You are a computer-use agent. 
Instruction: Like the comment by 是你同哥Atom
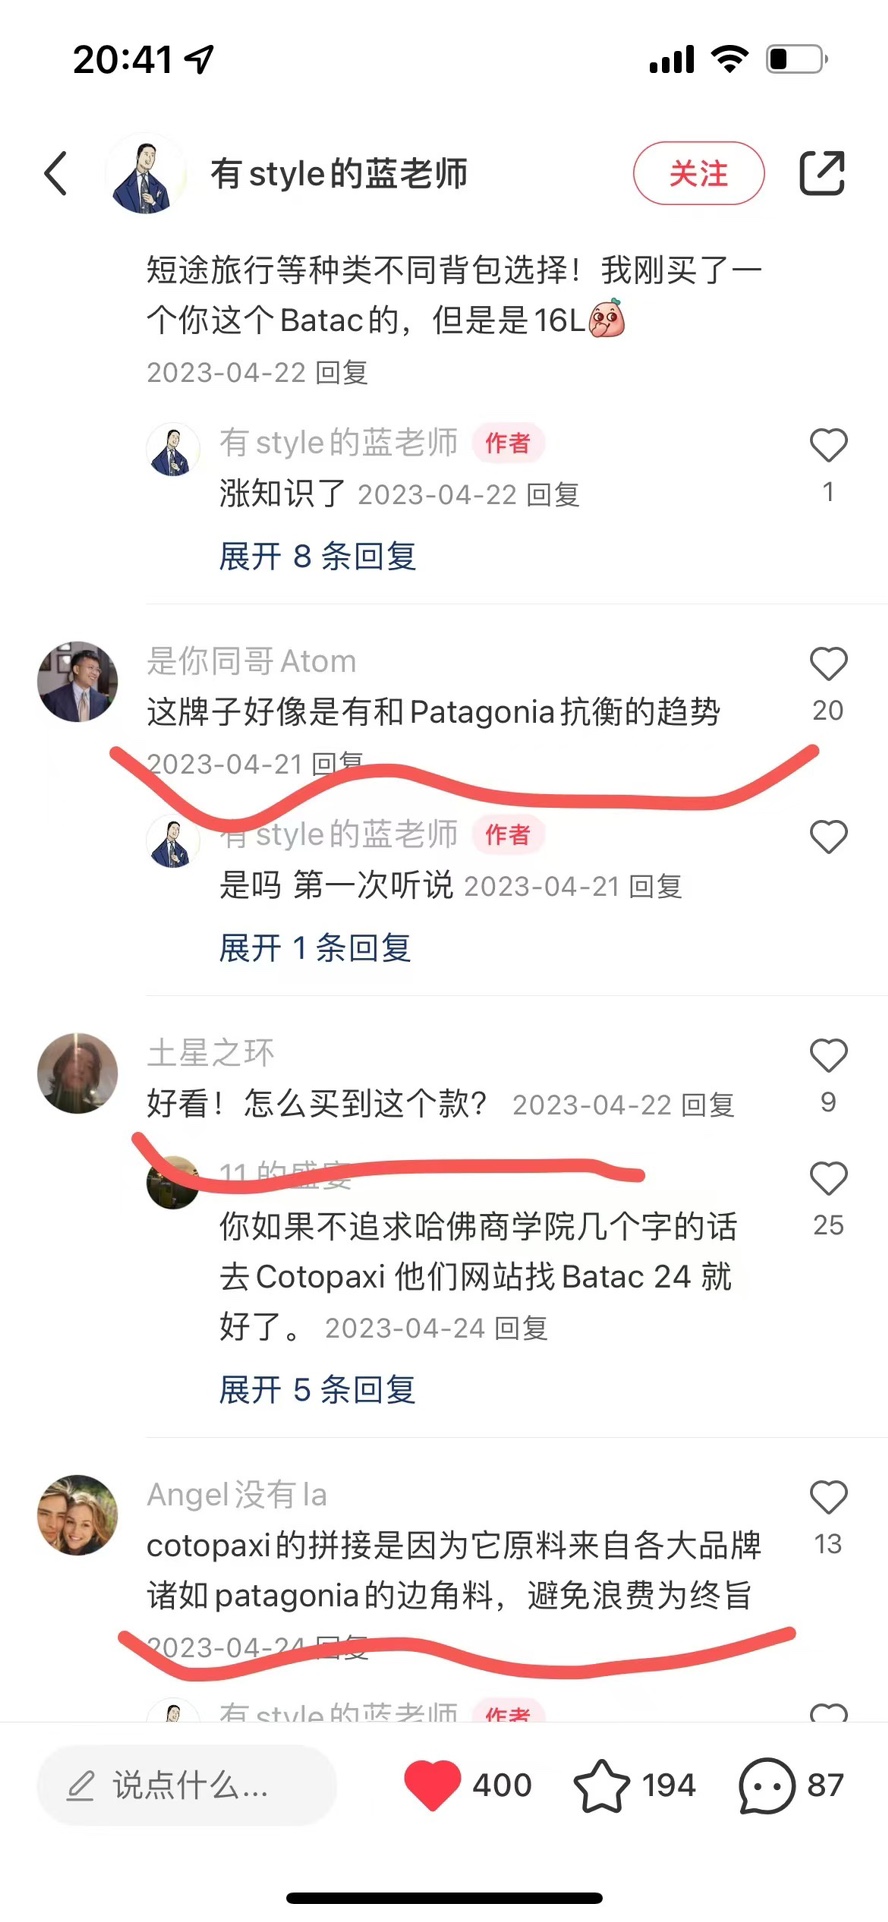[828, 664]
